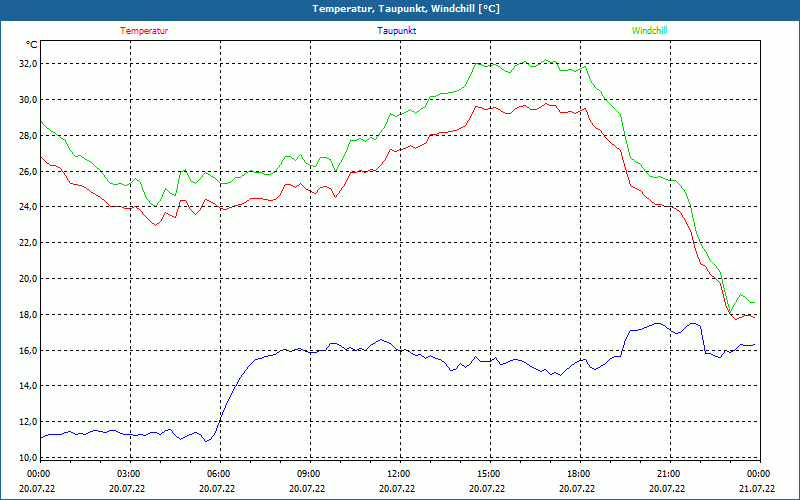The width and height of the screenshot is (800, 500).
Task: Click the '20.07.22' date under '18:00'
Action: tap(578, 488)
